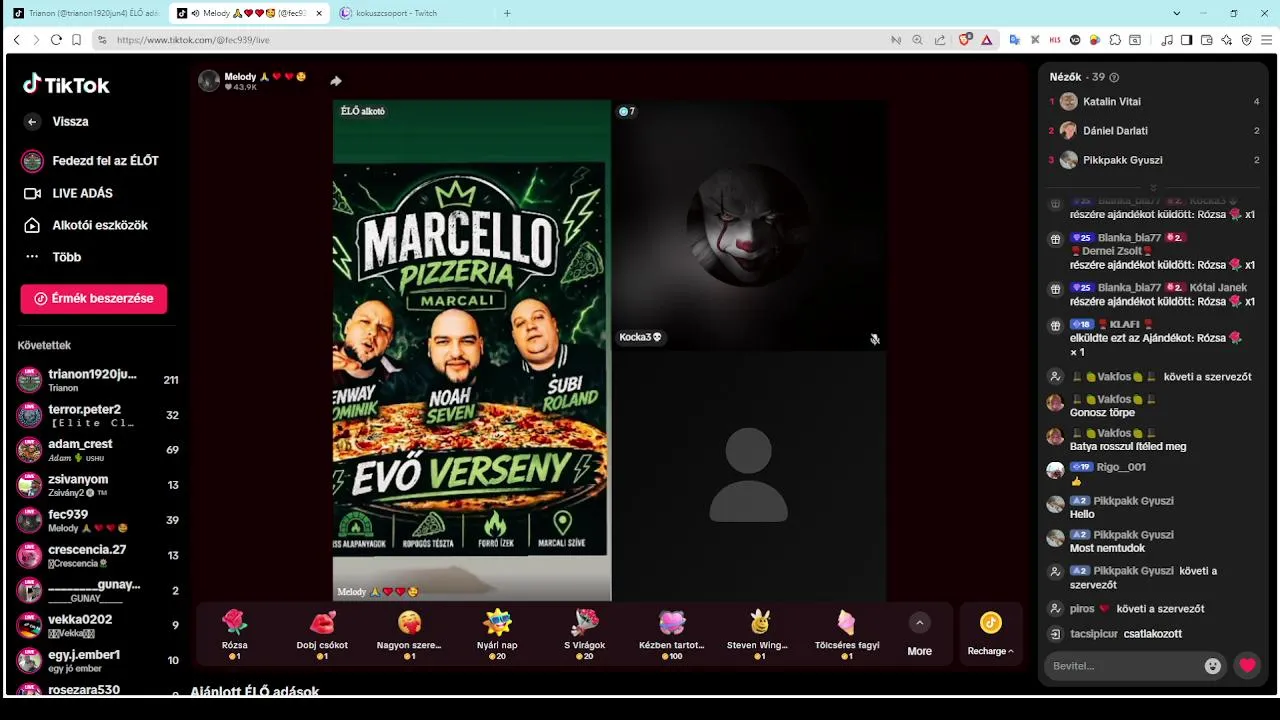Click chat message input field
This screenshot has height=720, width=1280.
tap(1121, 666)
